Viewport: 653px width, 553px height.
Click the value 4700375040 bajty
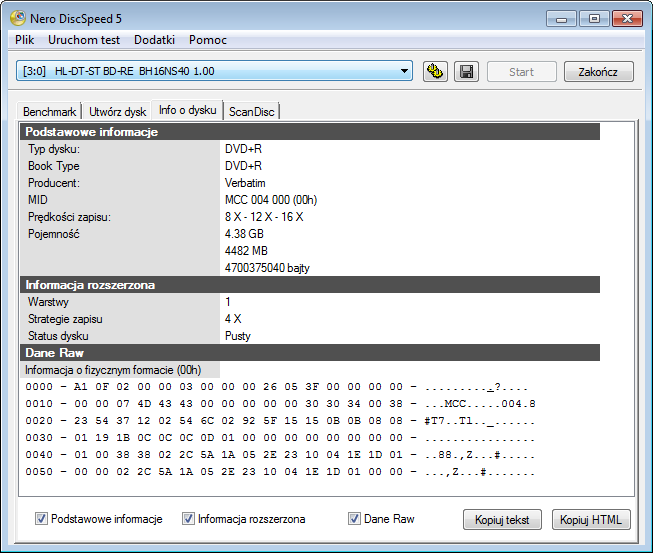(x=267, y=268)
